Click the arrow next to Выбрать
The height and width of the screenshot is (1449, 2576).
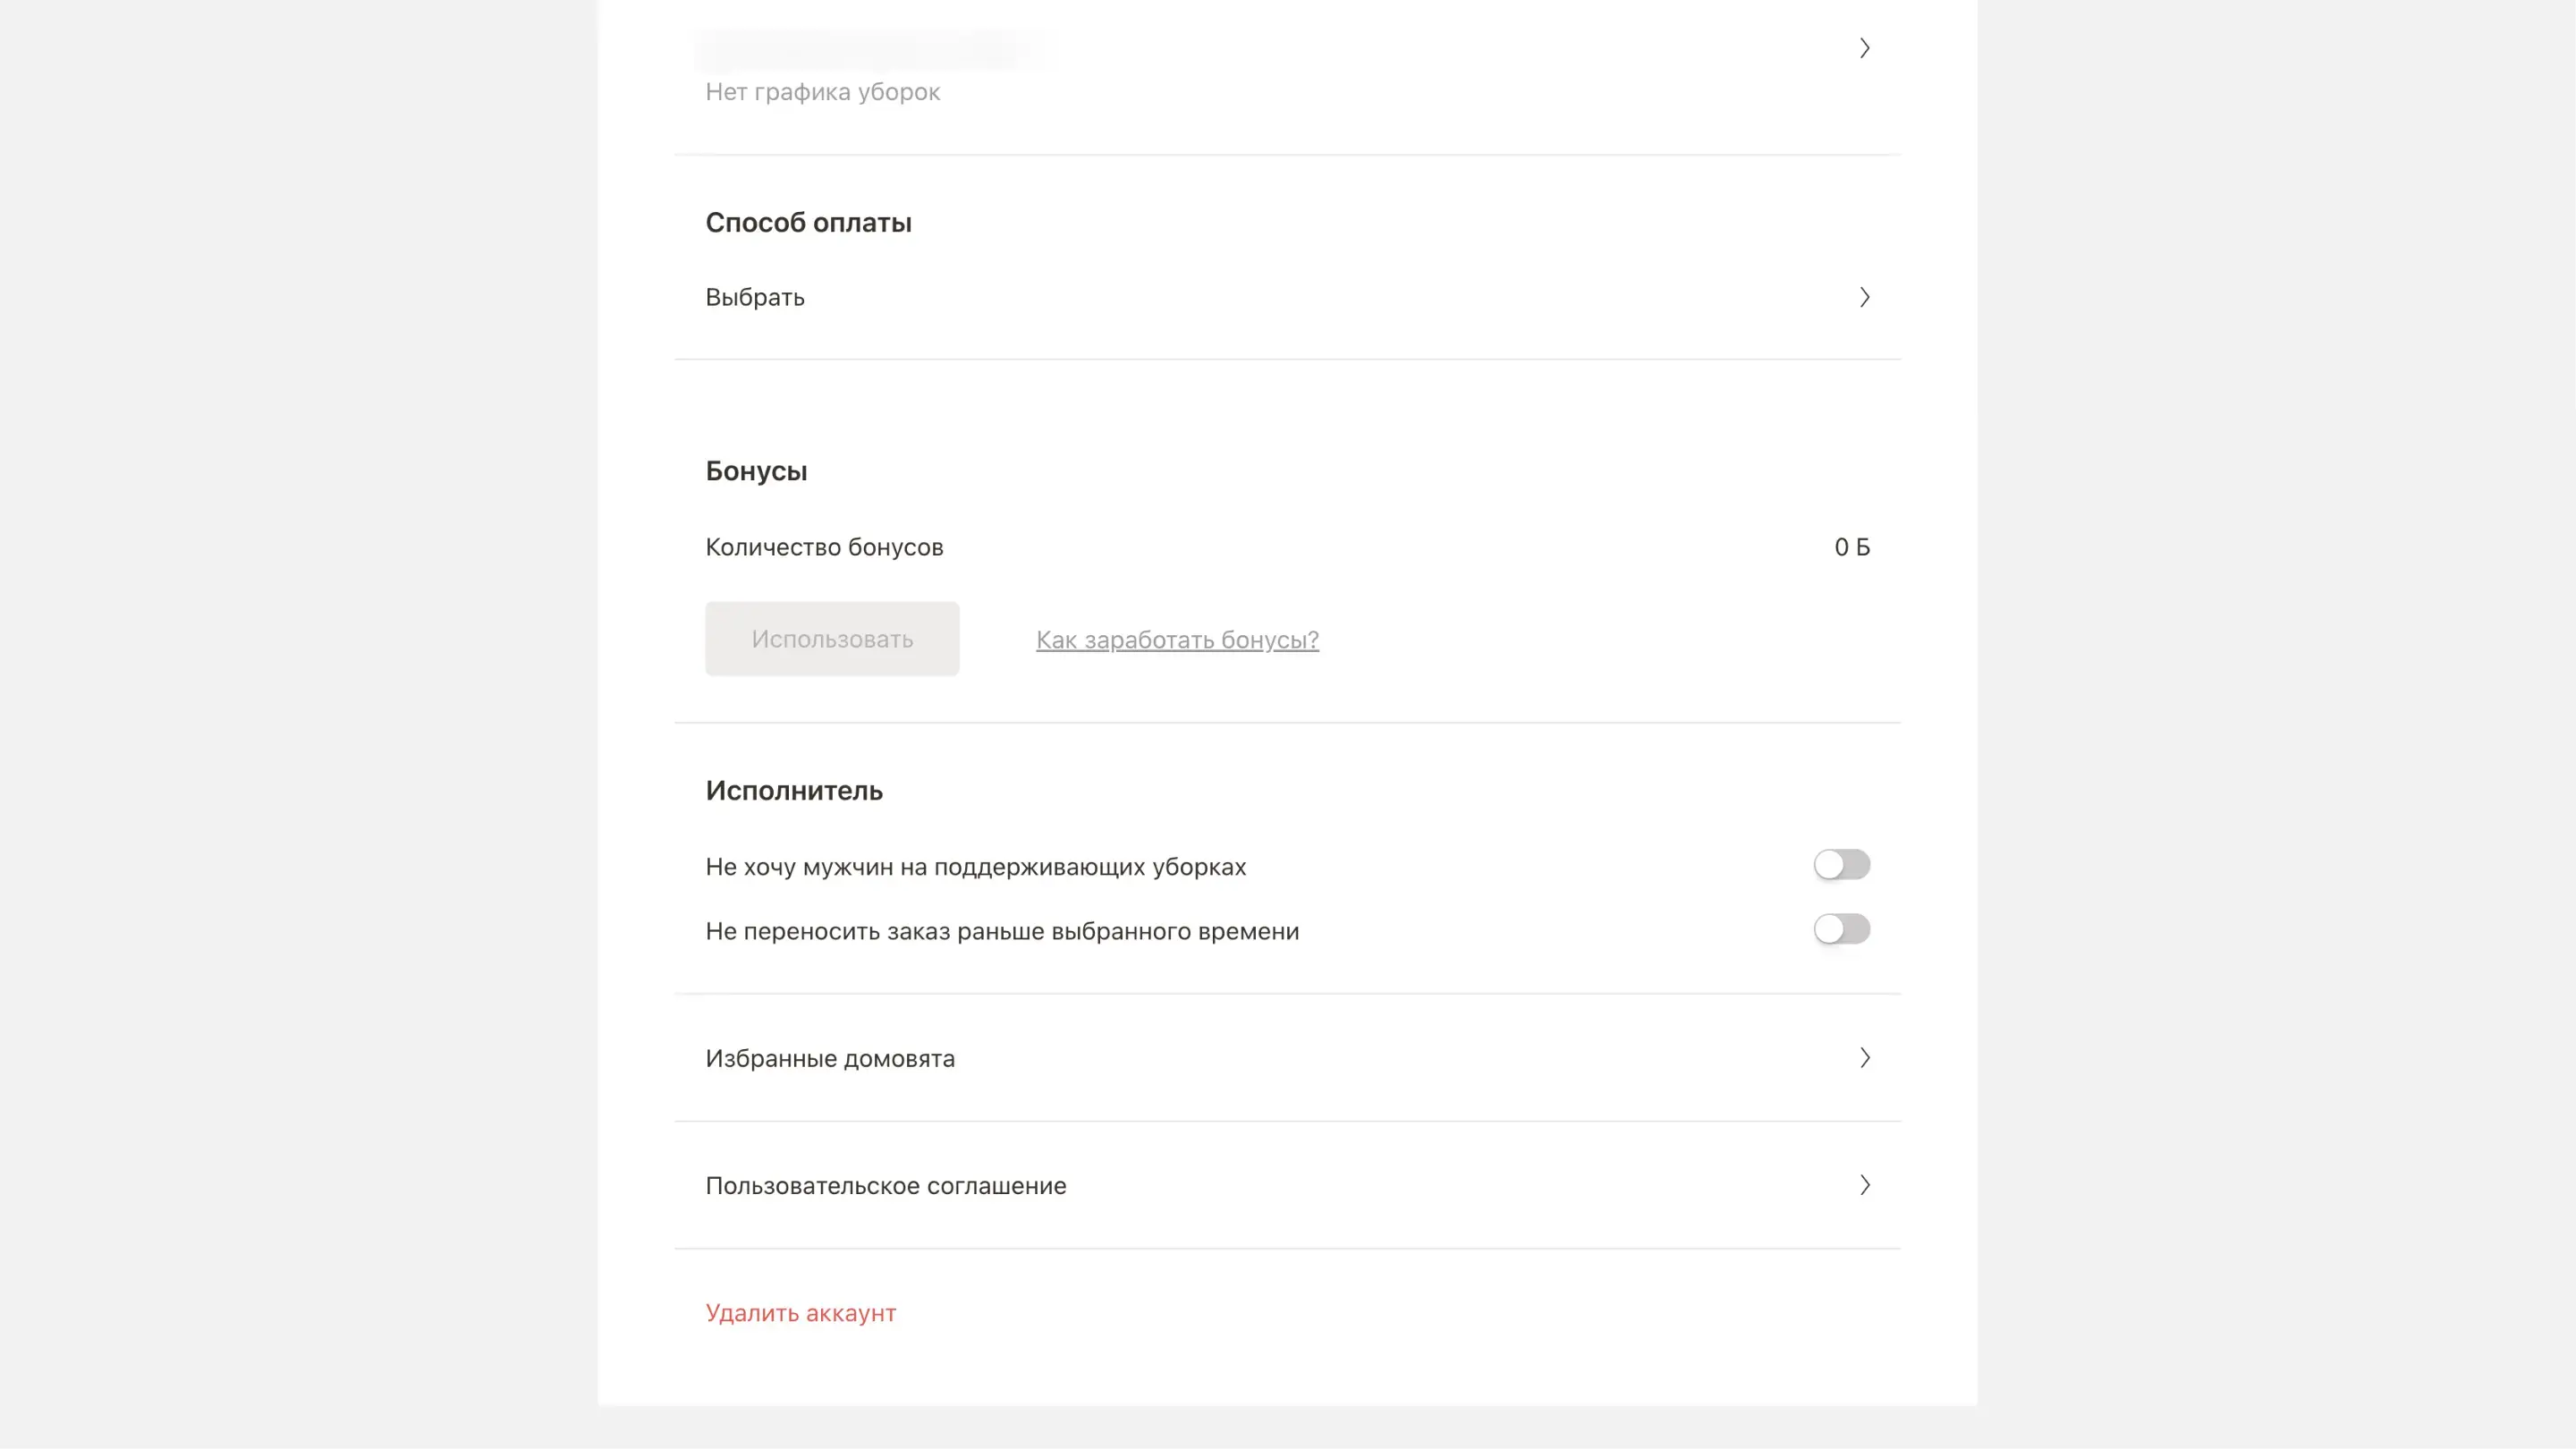1864,297
